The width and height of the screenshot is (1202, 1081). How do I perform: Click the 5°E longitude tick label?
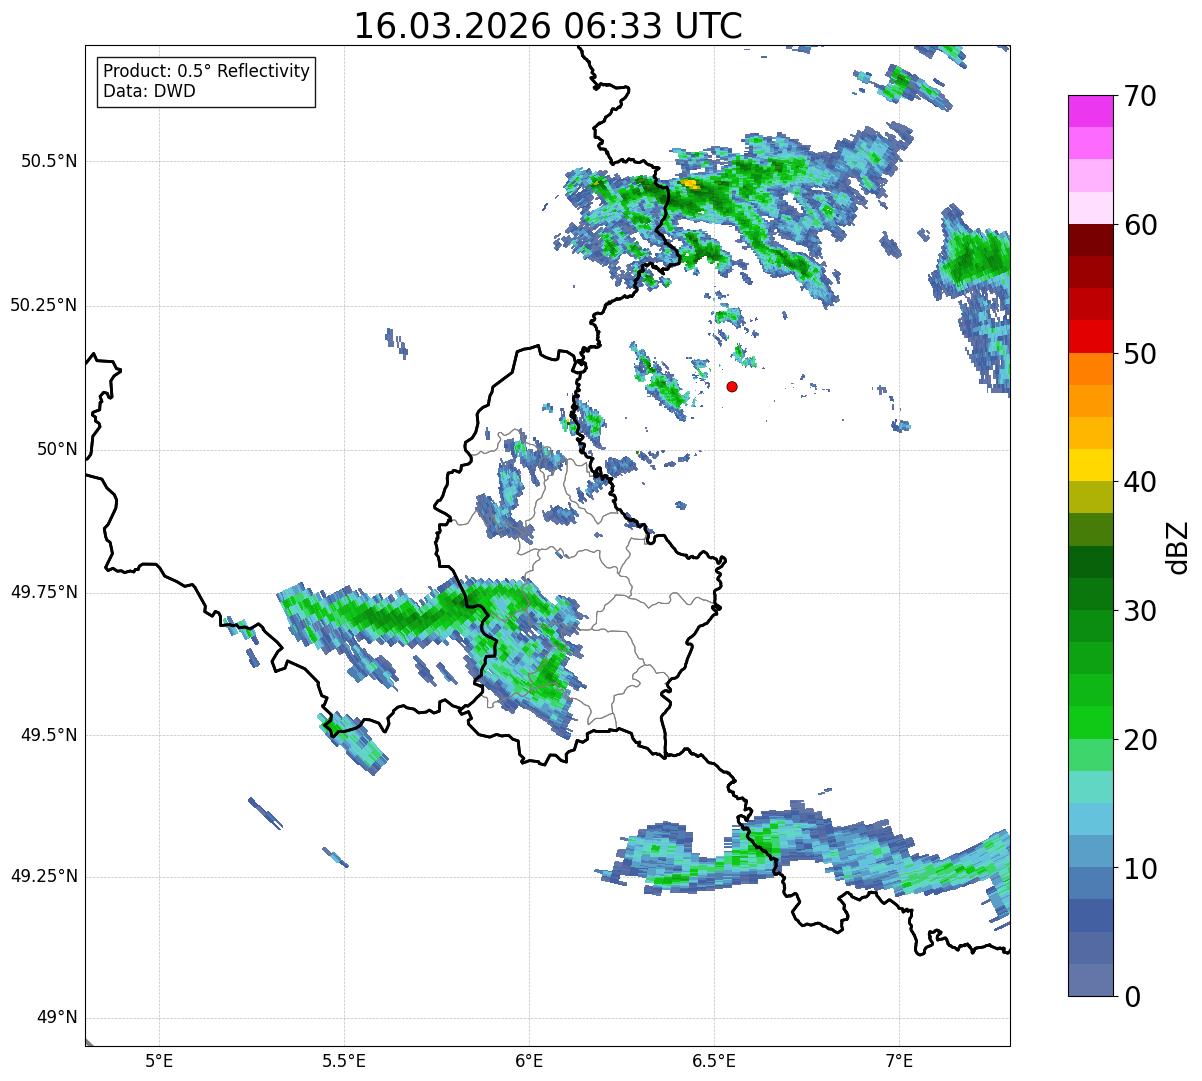[159, 1060]
